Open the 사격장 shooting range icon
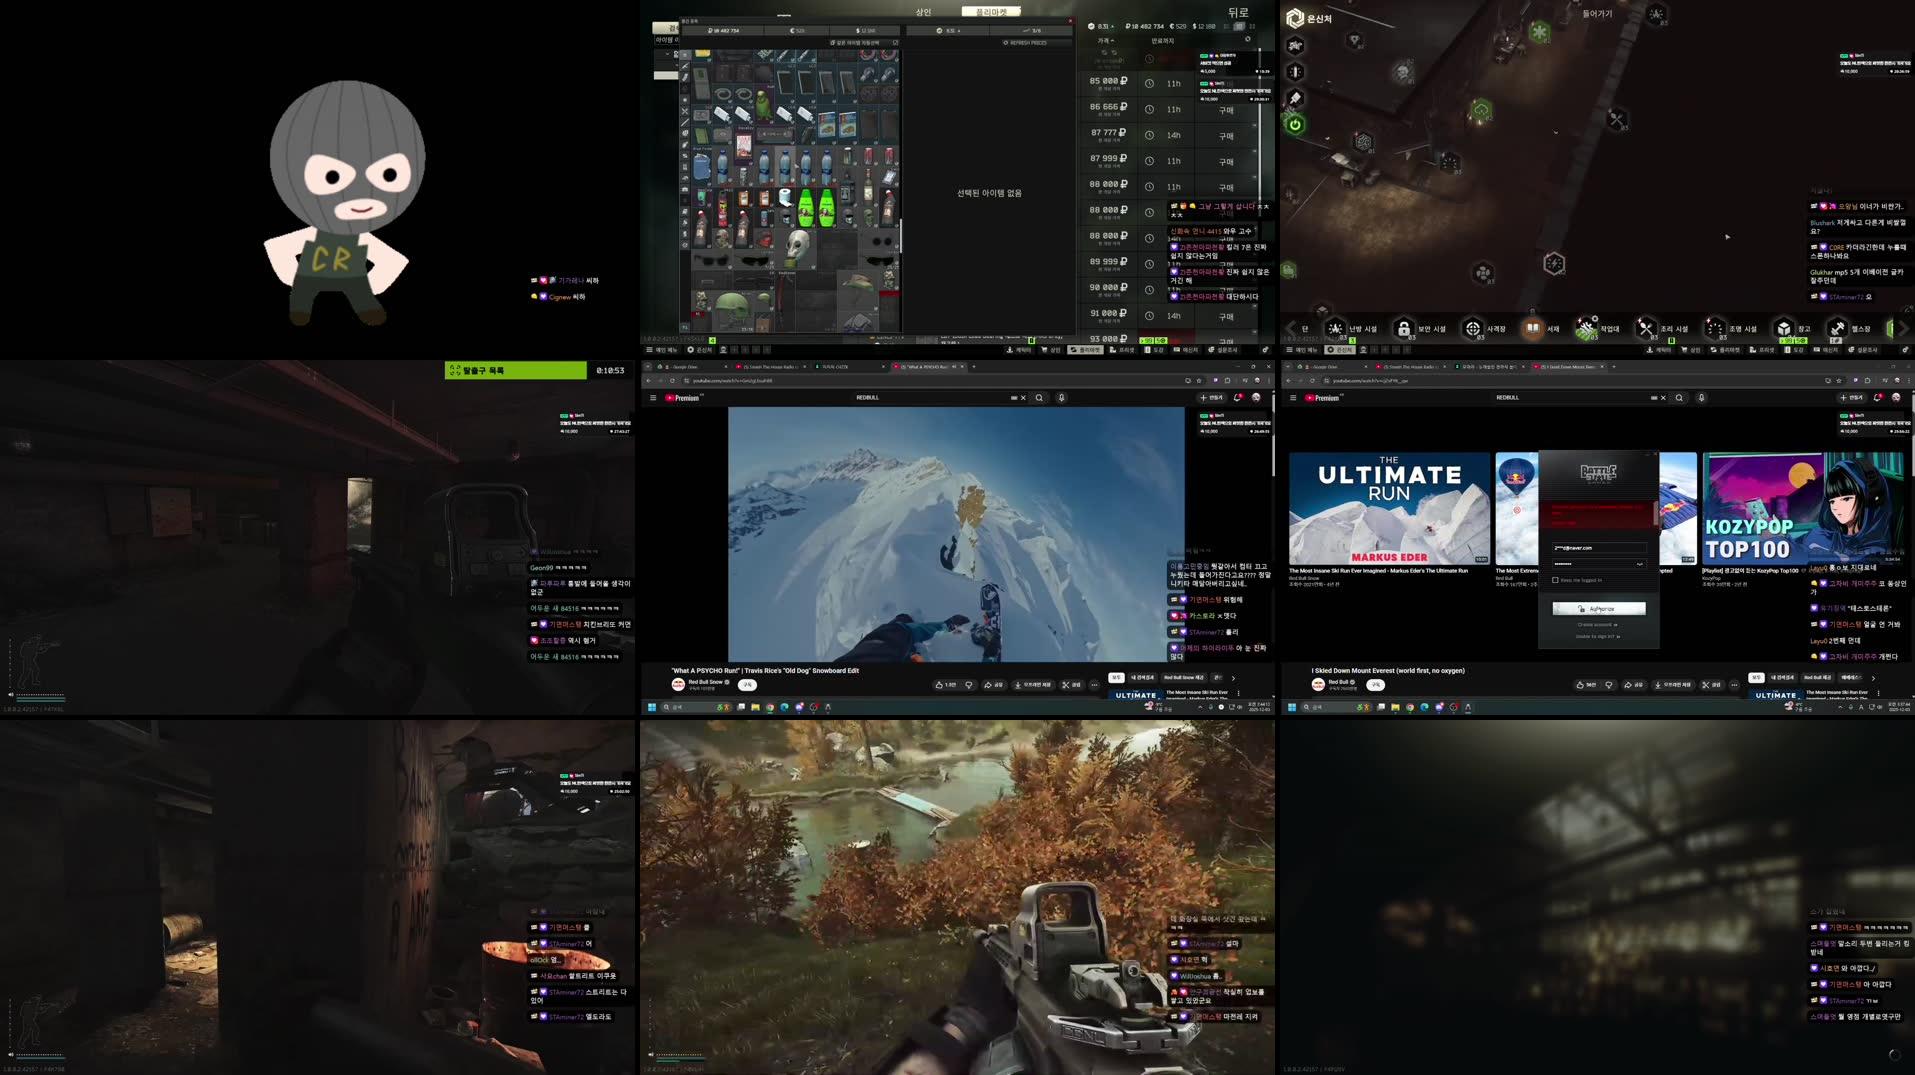The image size is (1915, 1075). tap(1473, 328)
